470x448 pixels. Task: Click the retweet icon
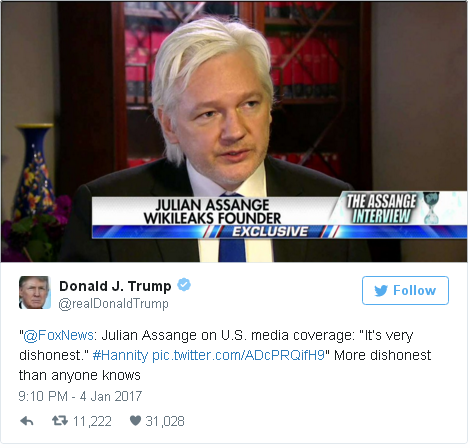pos(60,421)
